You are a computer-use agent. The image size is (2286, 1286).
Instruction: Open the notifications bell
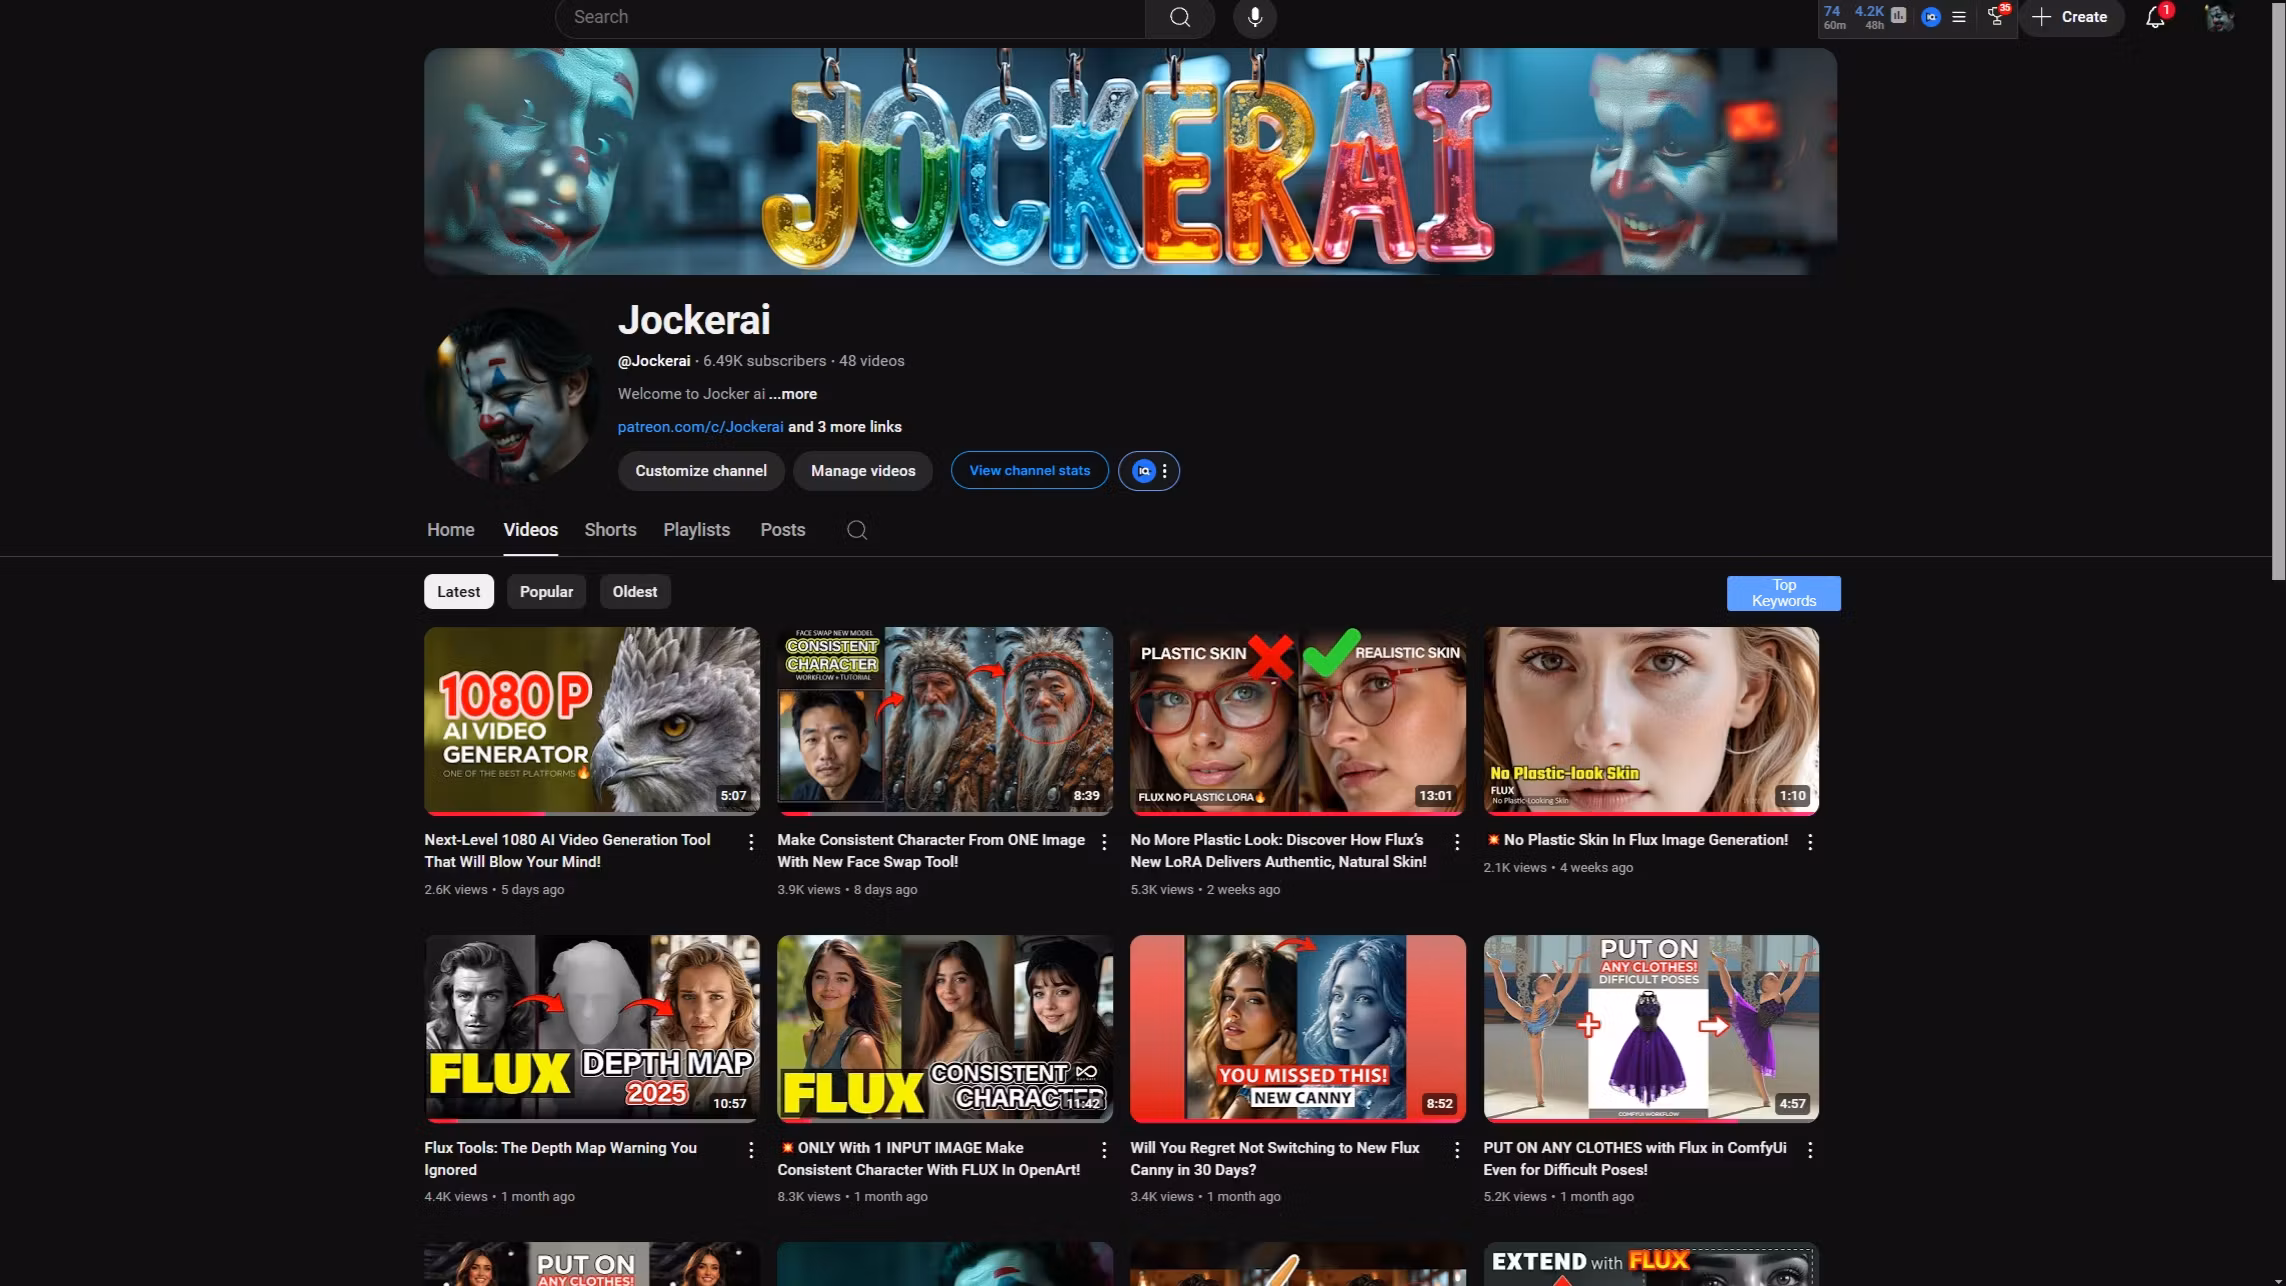(x=2155, y=17)
